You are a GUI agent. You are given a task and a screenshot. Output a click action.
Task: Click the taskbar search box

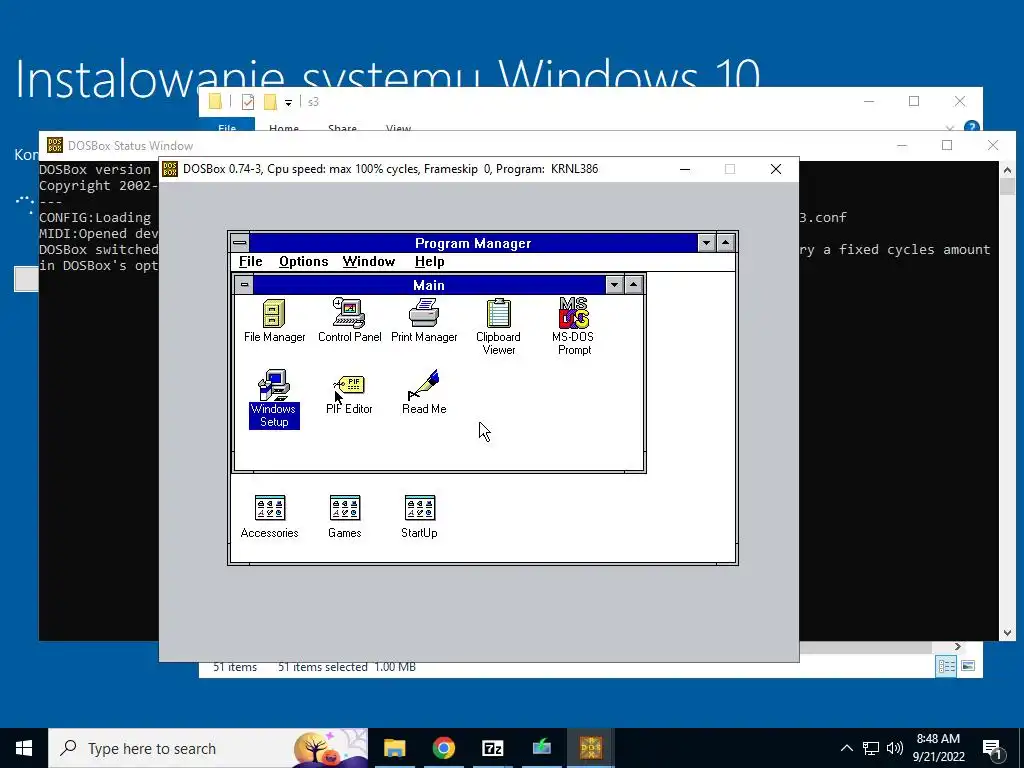click(x=208, y=748)
